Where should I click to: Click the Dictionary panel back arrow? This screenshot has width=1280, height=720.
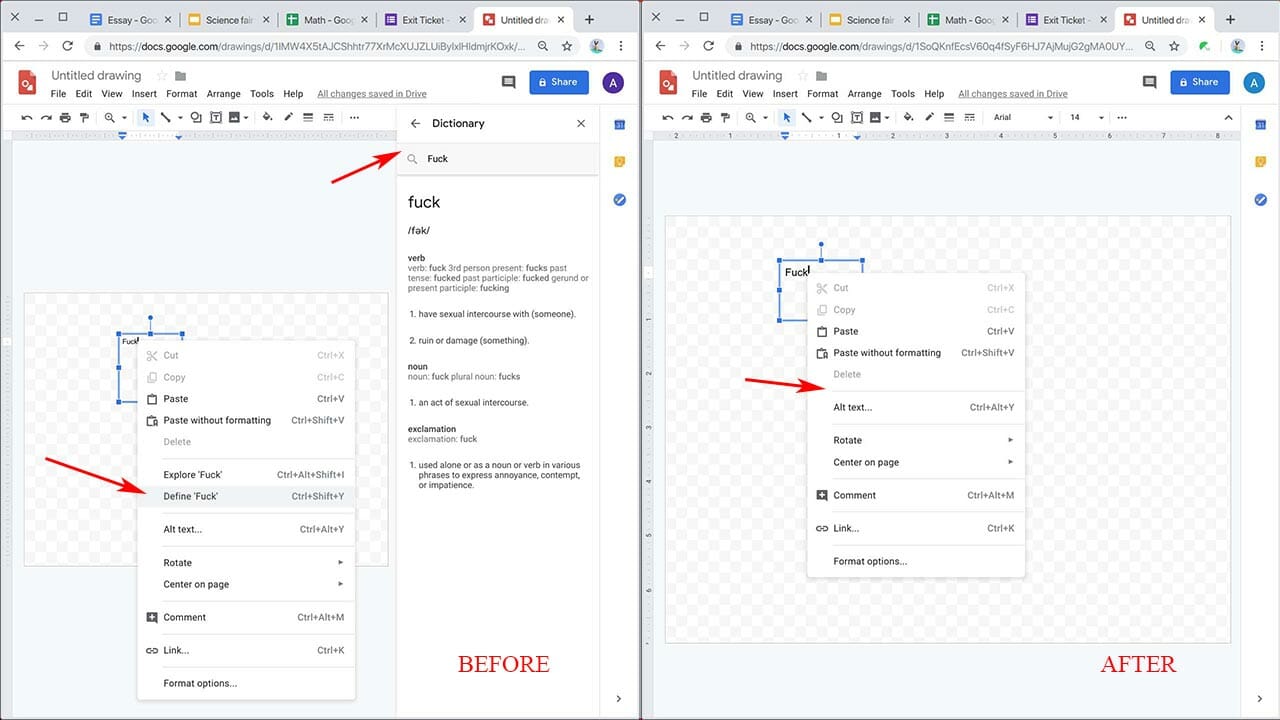416,123
